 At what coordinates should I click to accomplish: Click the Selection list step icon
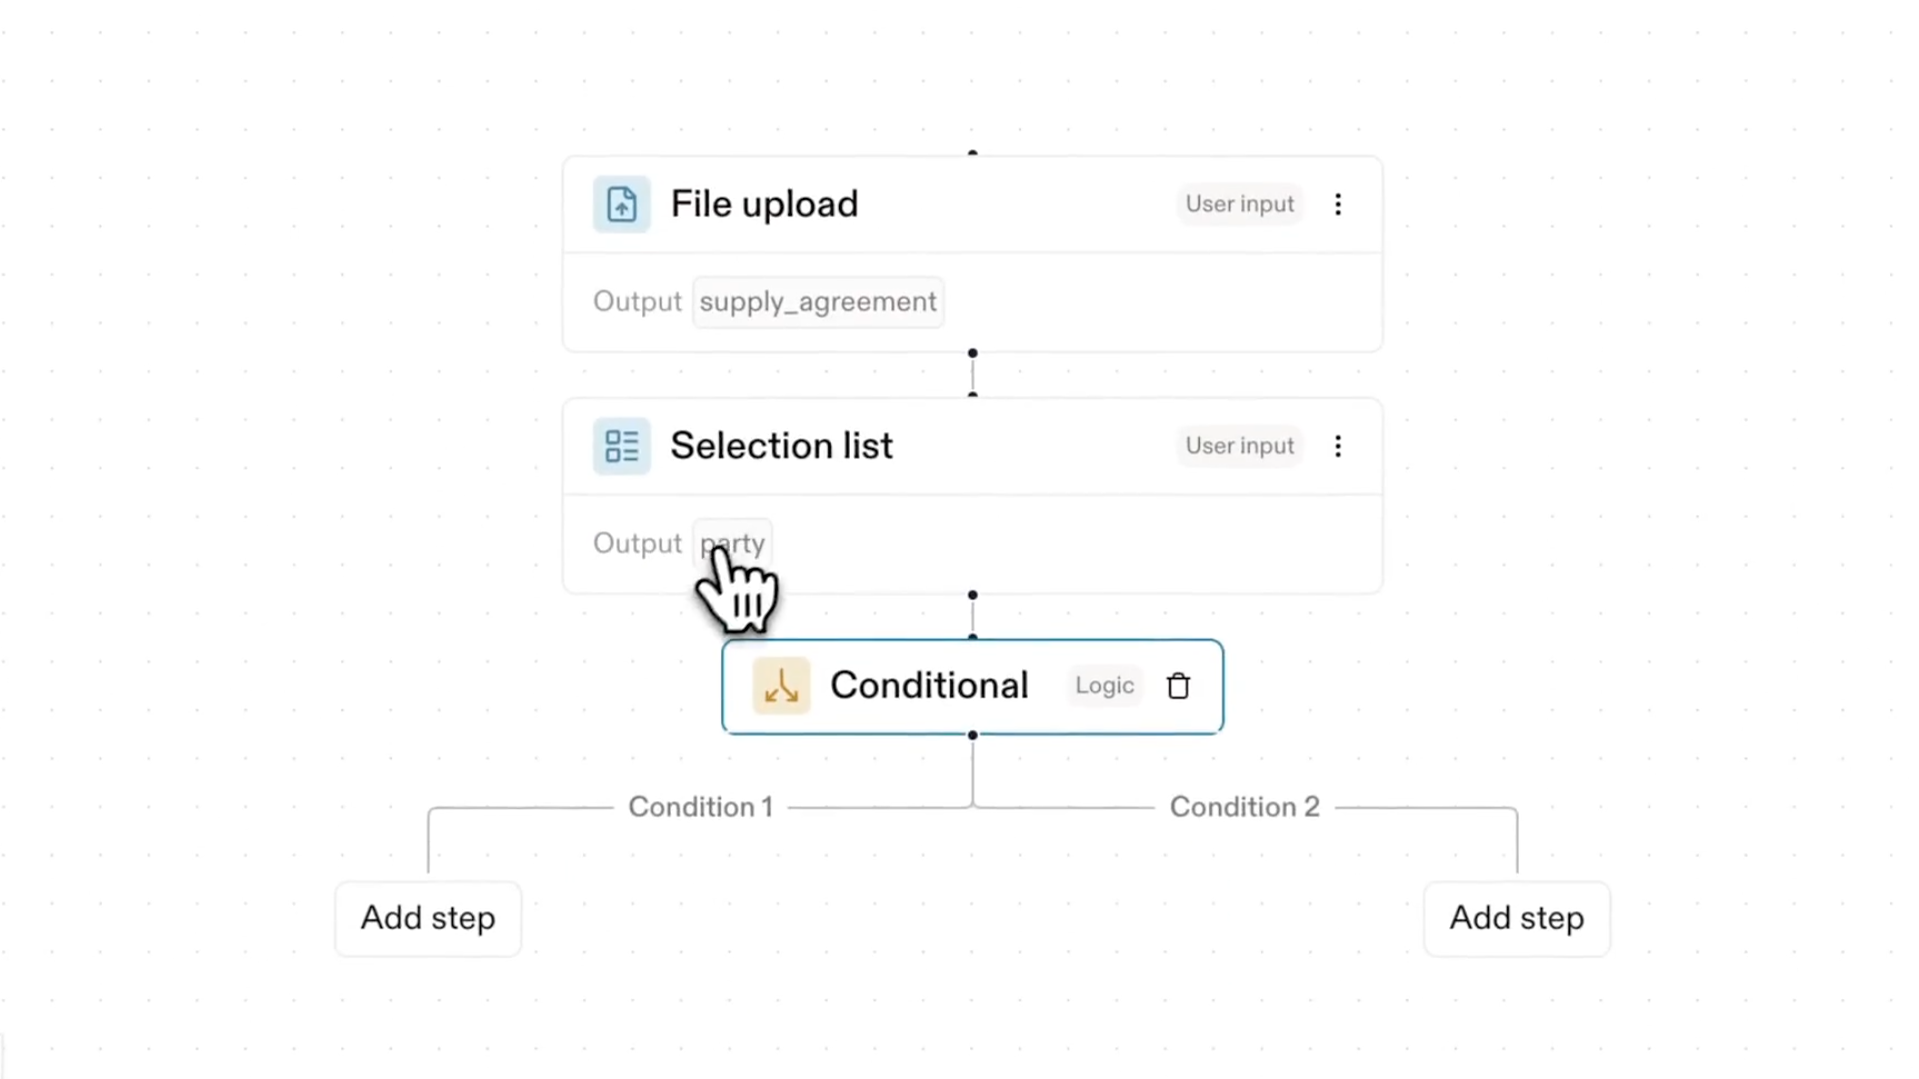pos(621,446)
